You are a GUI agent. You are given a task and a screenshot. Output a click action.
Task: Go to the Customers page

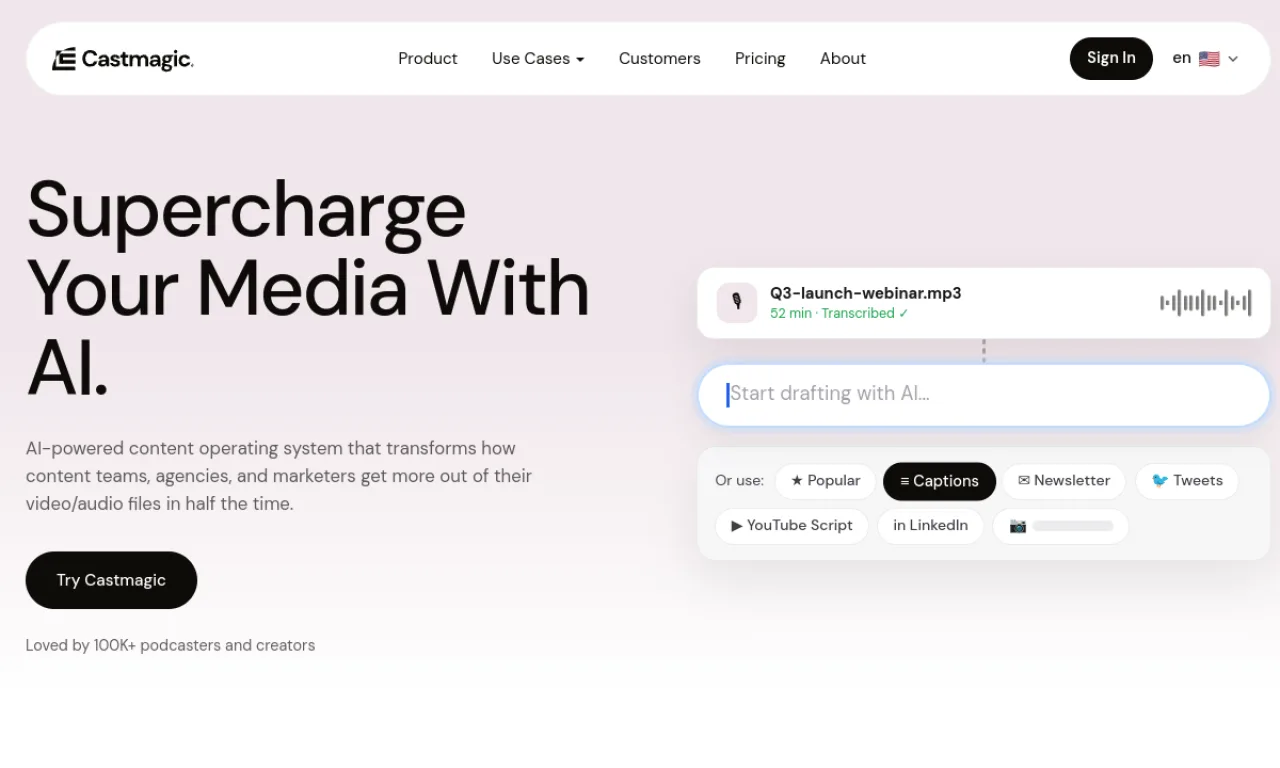[x=659, y=59]
